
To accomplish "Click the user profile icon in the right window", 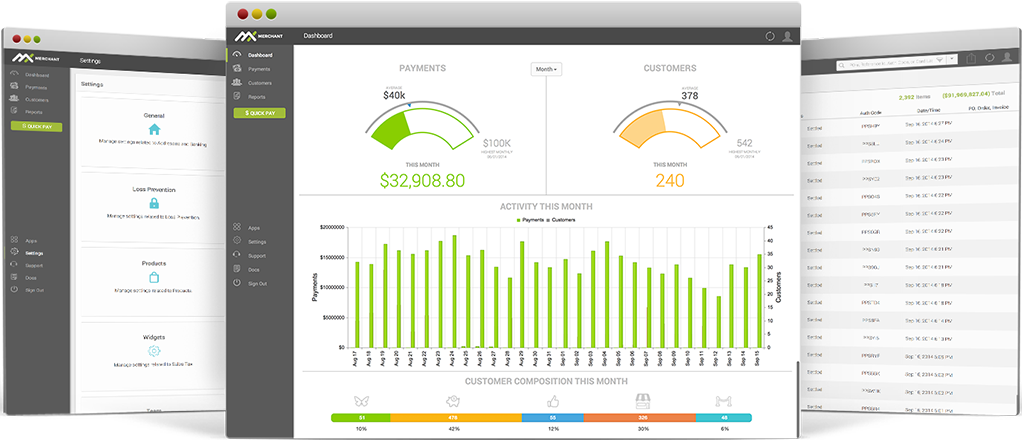I will click(x=1008, y=58).
